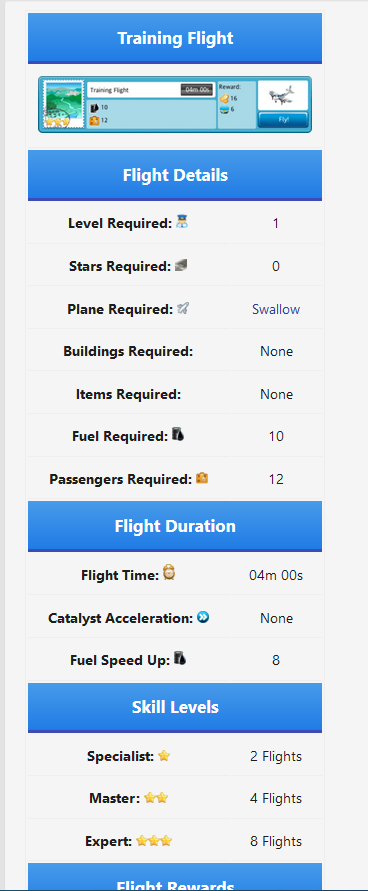Click the single star Specialist icon

(164, 756)
